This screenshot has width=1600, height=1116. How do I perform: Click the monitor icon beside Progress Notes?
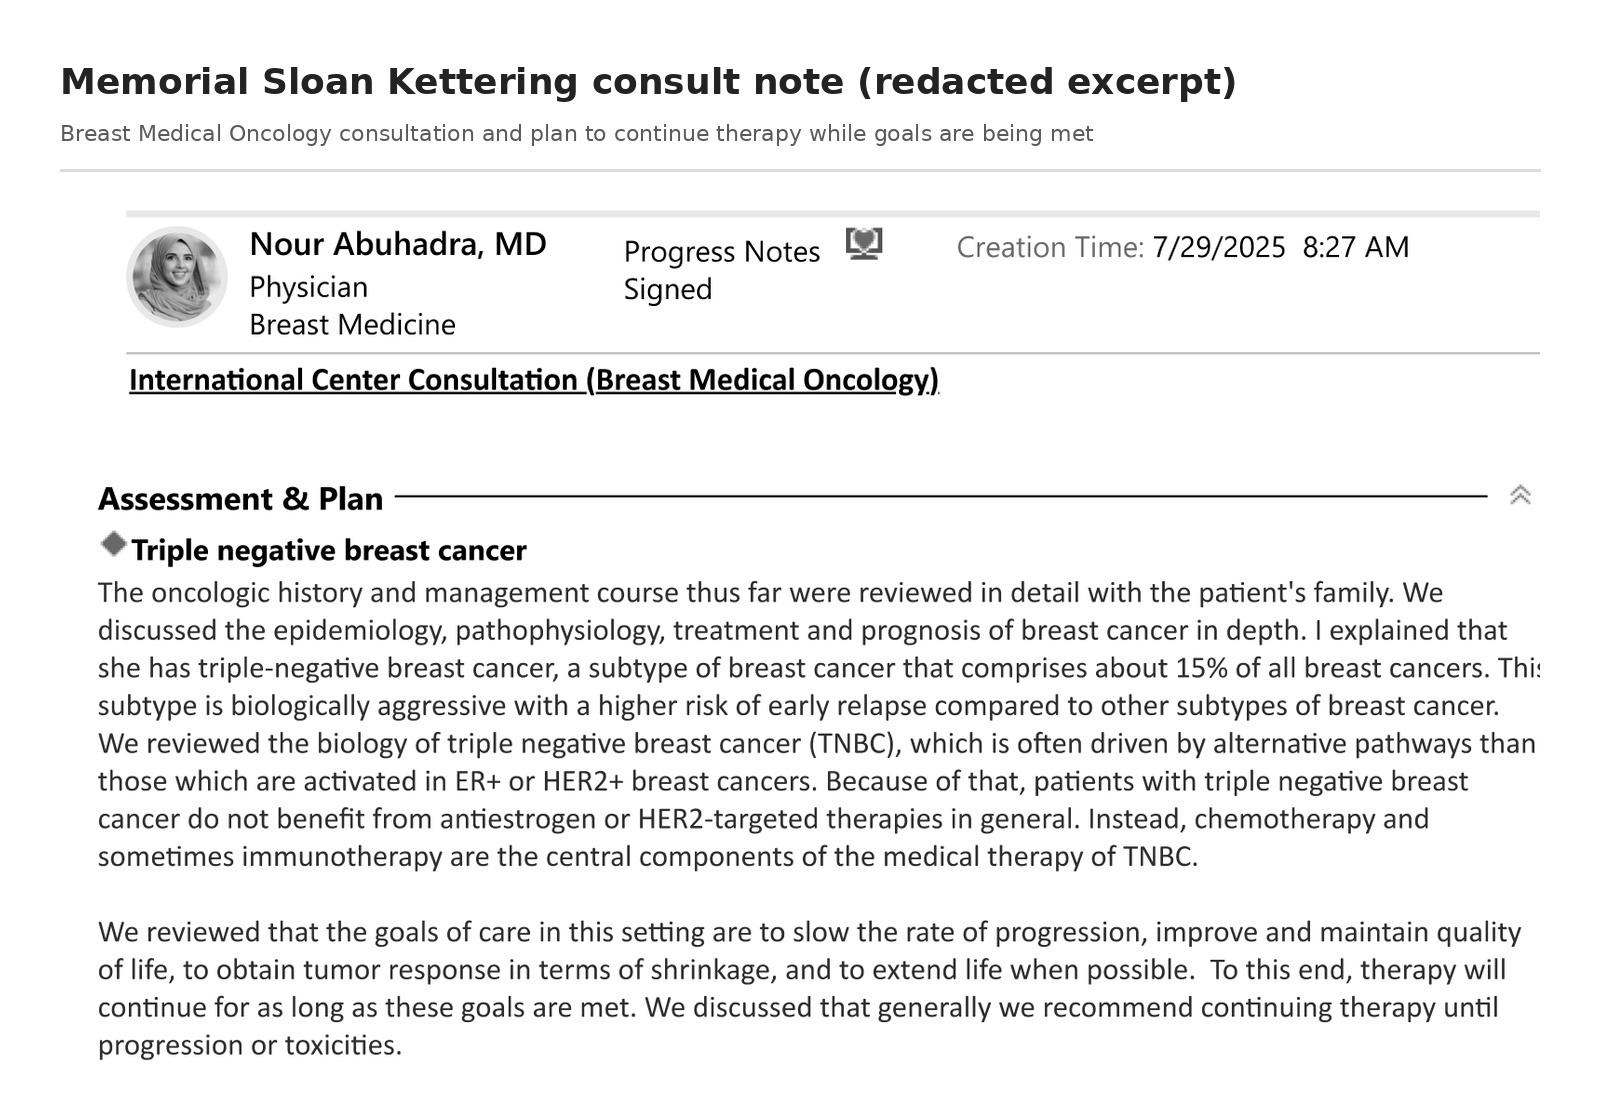864,243
